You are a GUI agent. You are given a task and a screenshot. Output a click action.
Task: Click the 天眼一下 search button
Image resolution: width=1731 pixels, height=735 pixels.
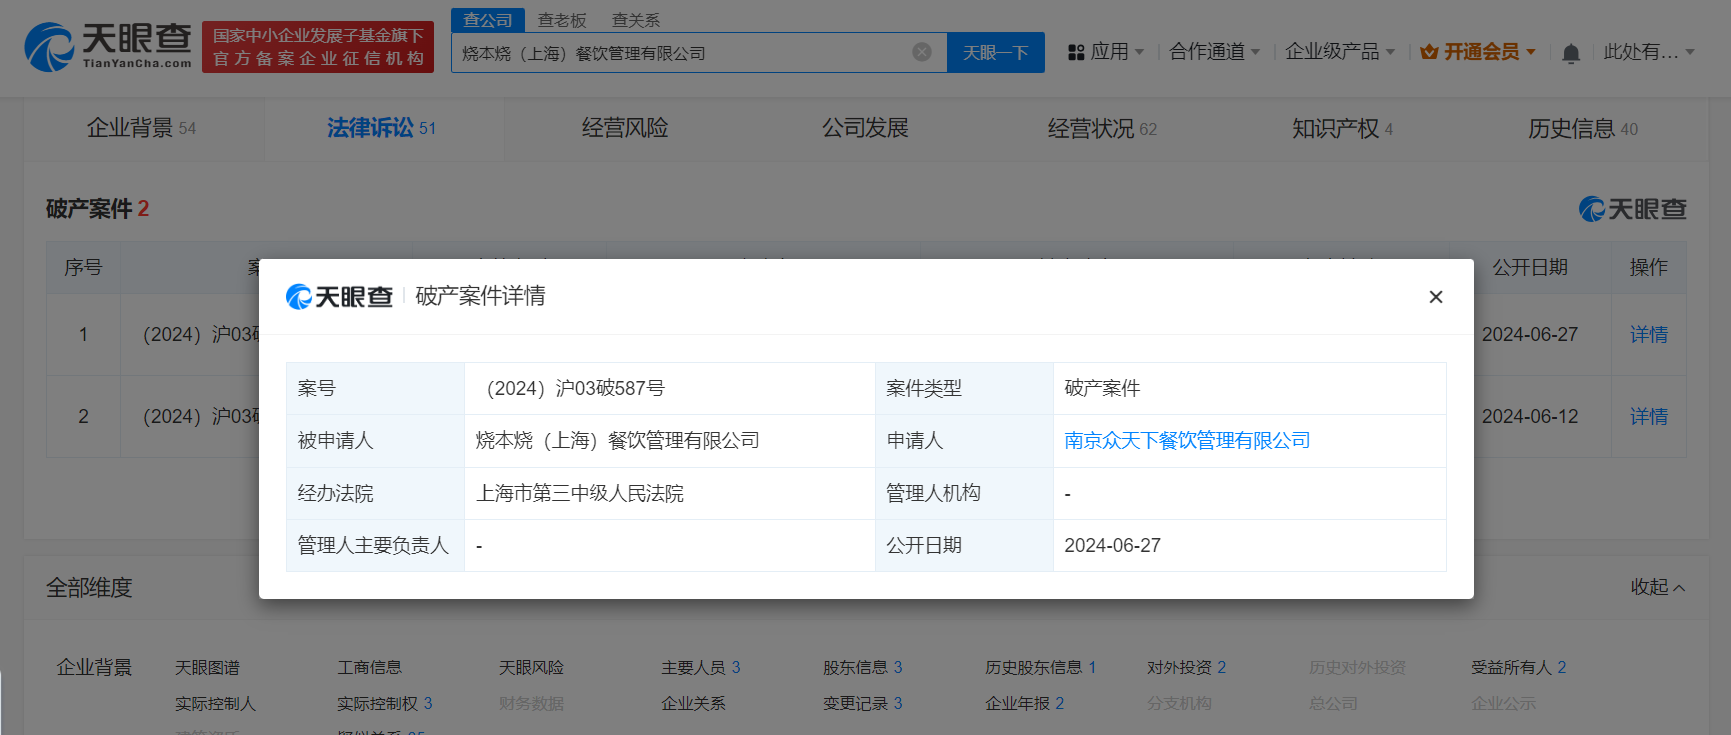[996, 52]
